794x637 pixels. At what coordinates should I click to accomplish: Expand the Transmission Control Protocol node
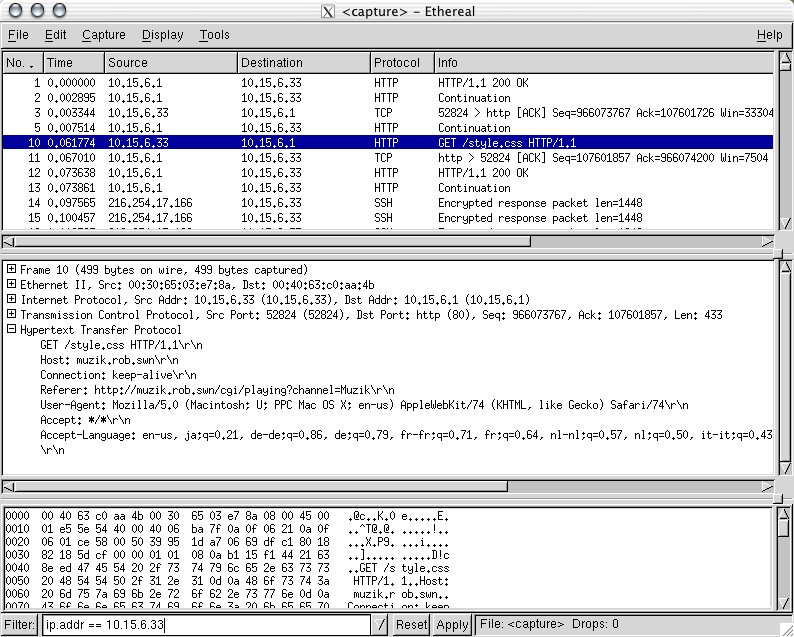11,315
